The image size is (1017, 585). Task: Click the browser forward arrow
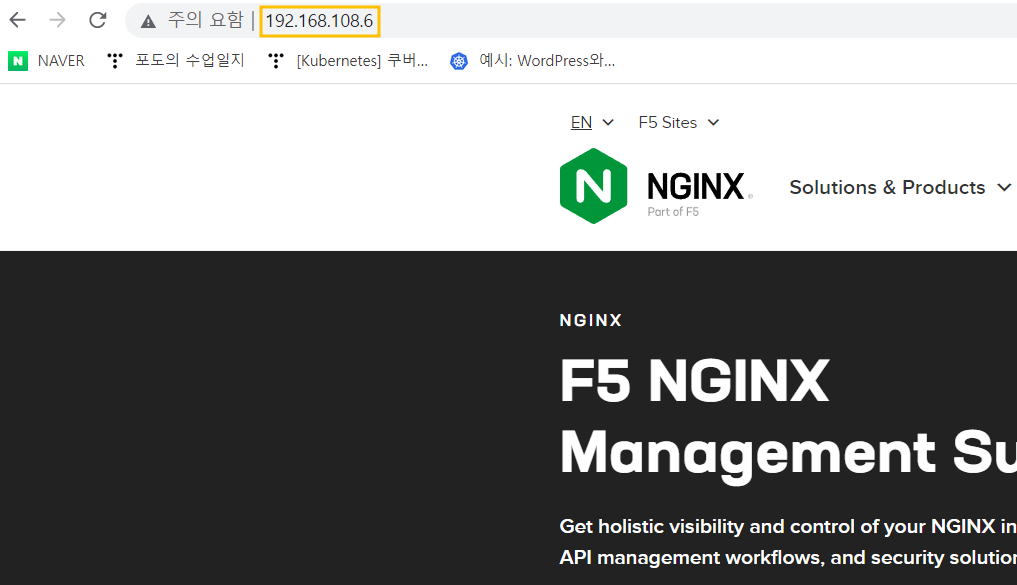point(58,20)
